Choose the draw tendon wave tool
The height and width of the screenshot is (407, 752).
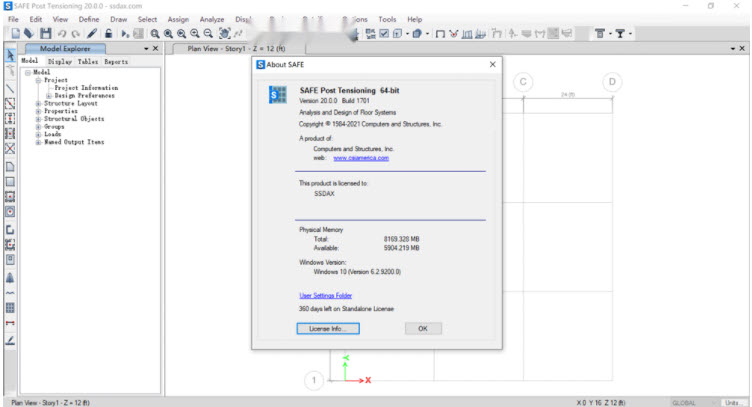point(10,293)
